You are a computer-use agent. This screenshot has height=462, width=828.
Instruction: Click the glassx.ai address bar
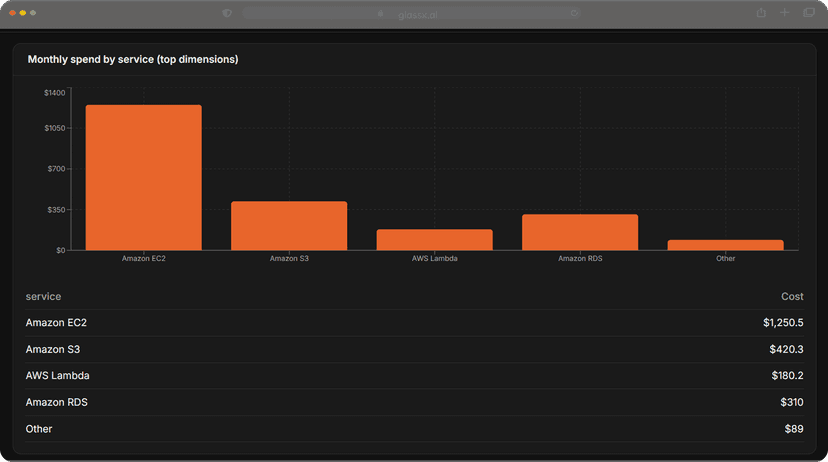[412, 14]
